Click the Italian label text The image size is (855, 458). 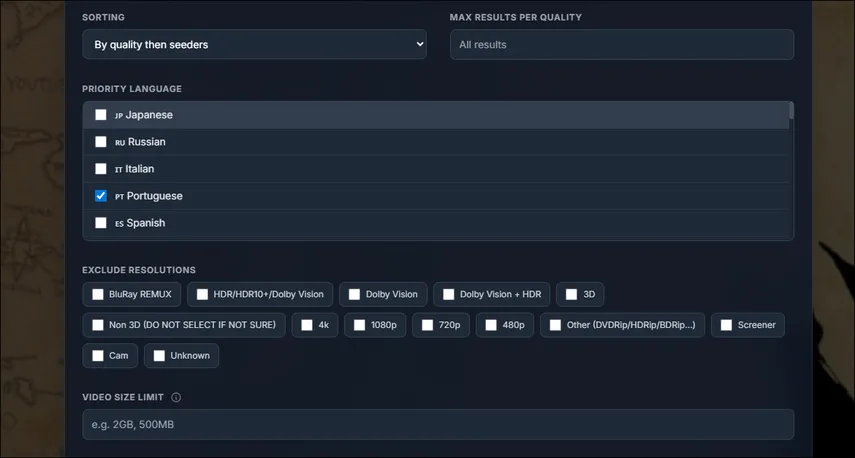(140, 169)
